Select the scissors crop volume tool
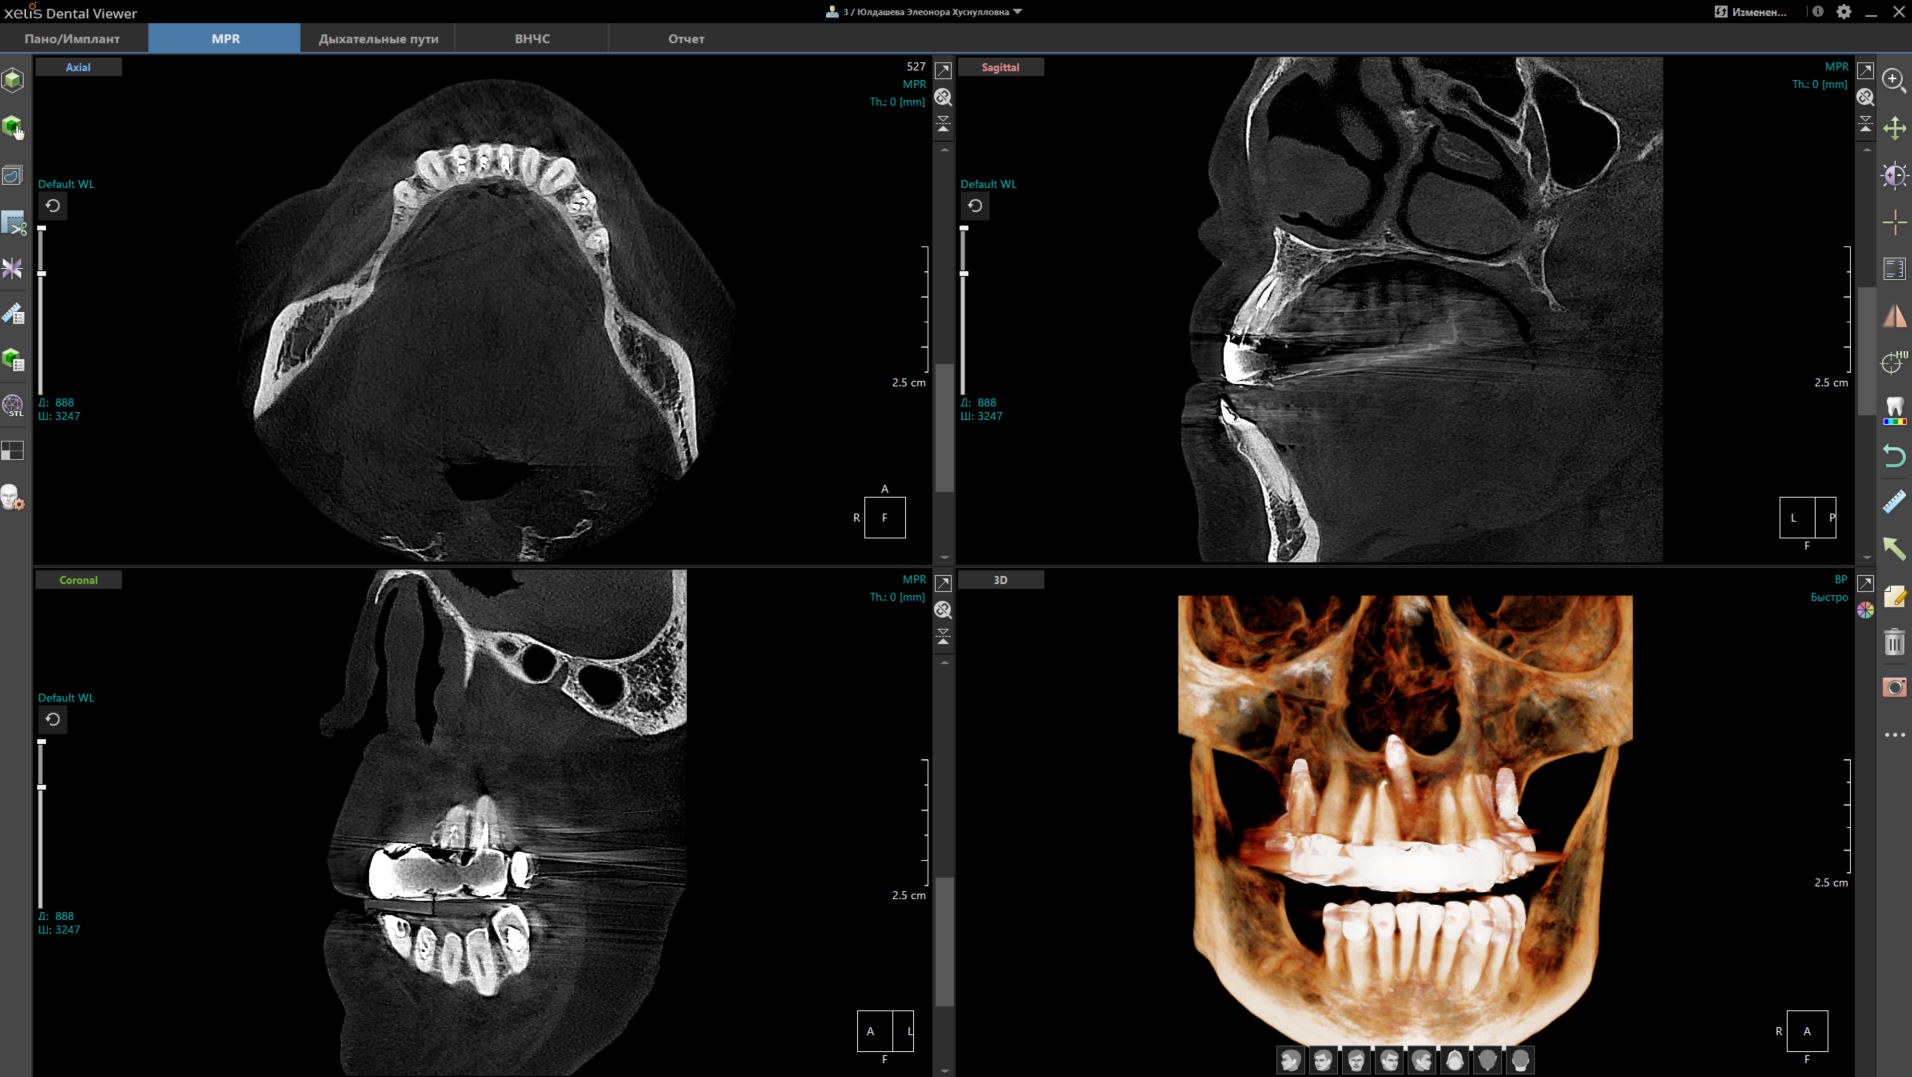The height and width of the screenshot is (1077, 1912). click(13, 223)
